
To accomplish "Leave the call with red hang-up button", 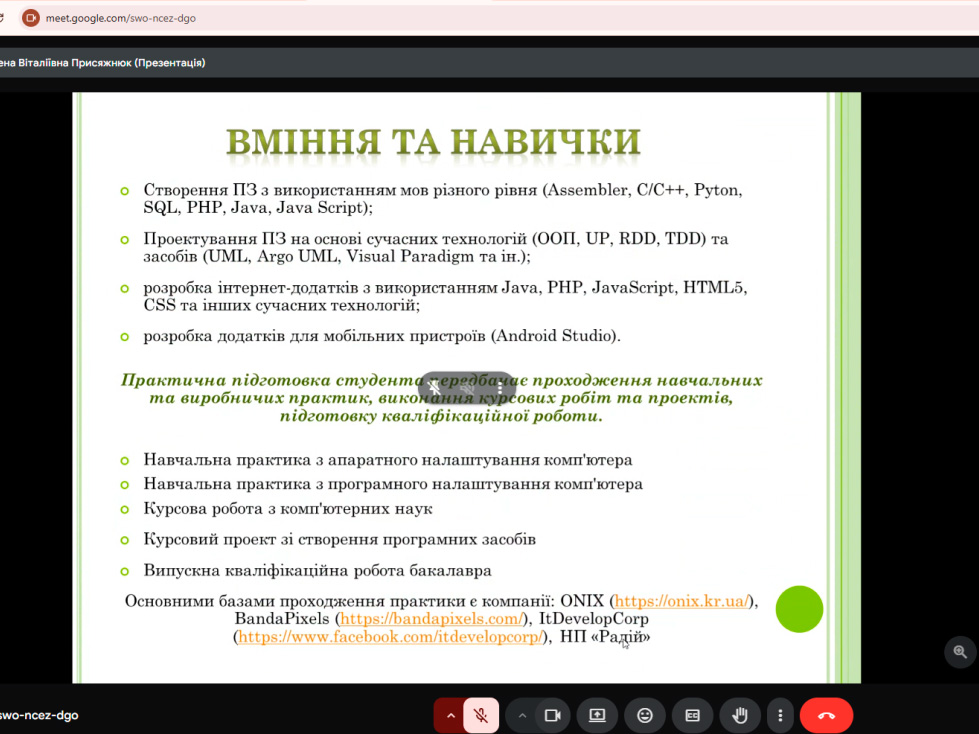I will [x=826, y=715].
